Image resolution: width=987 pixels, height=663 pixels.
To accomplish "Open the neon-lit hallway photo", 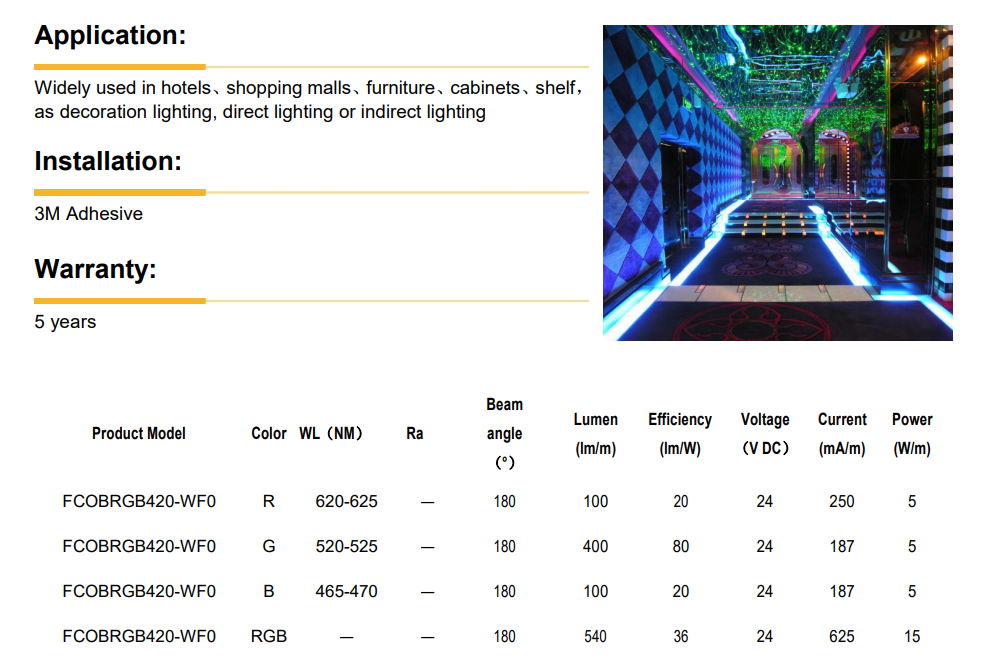I will pyautogui.click(x=777, y=183).
